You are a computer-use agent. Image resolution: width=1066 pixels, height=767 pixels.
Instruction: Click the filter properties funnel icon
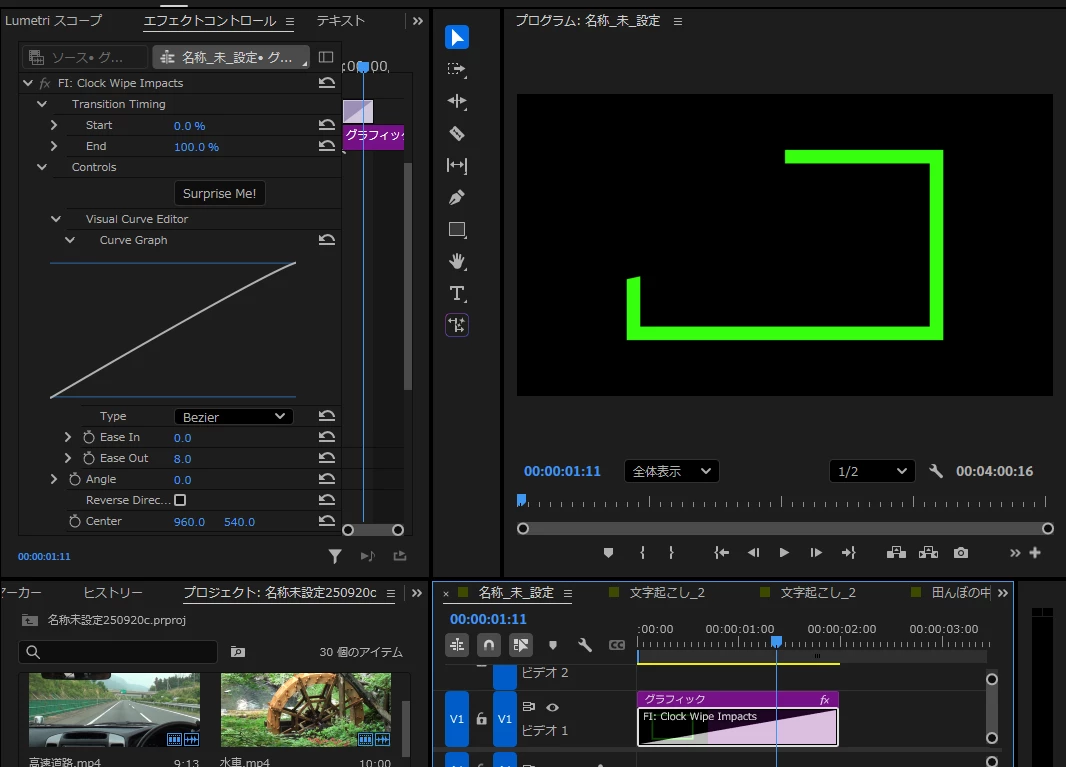[334, 556]
